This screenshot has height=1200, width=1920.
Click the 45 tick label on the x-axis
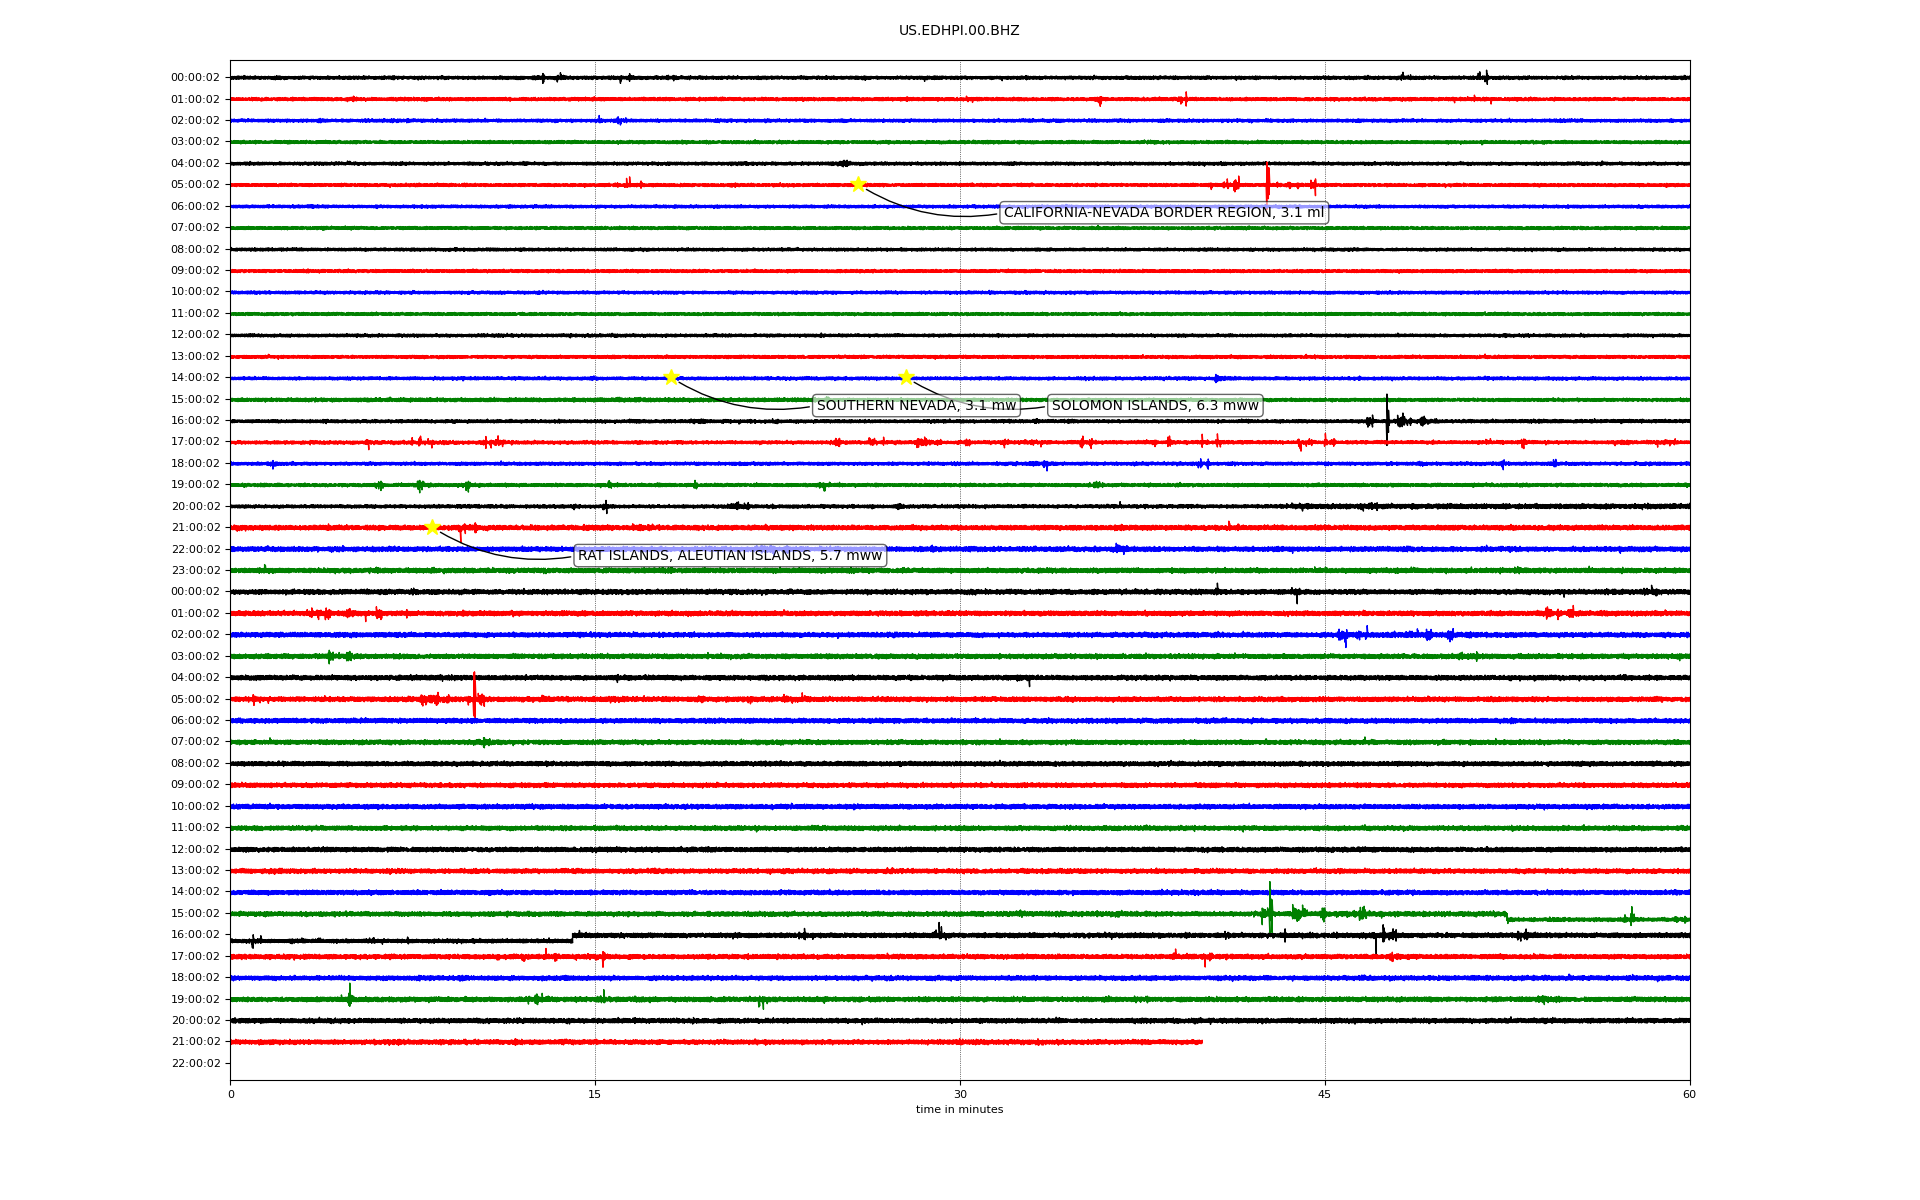point(1325,1094)
